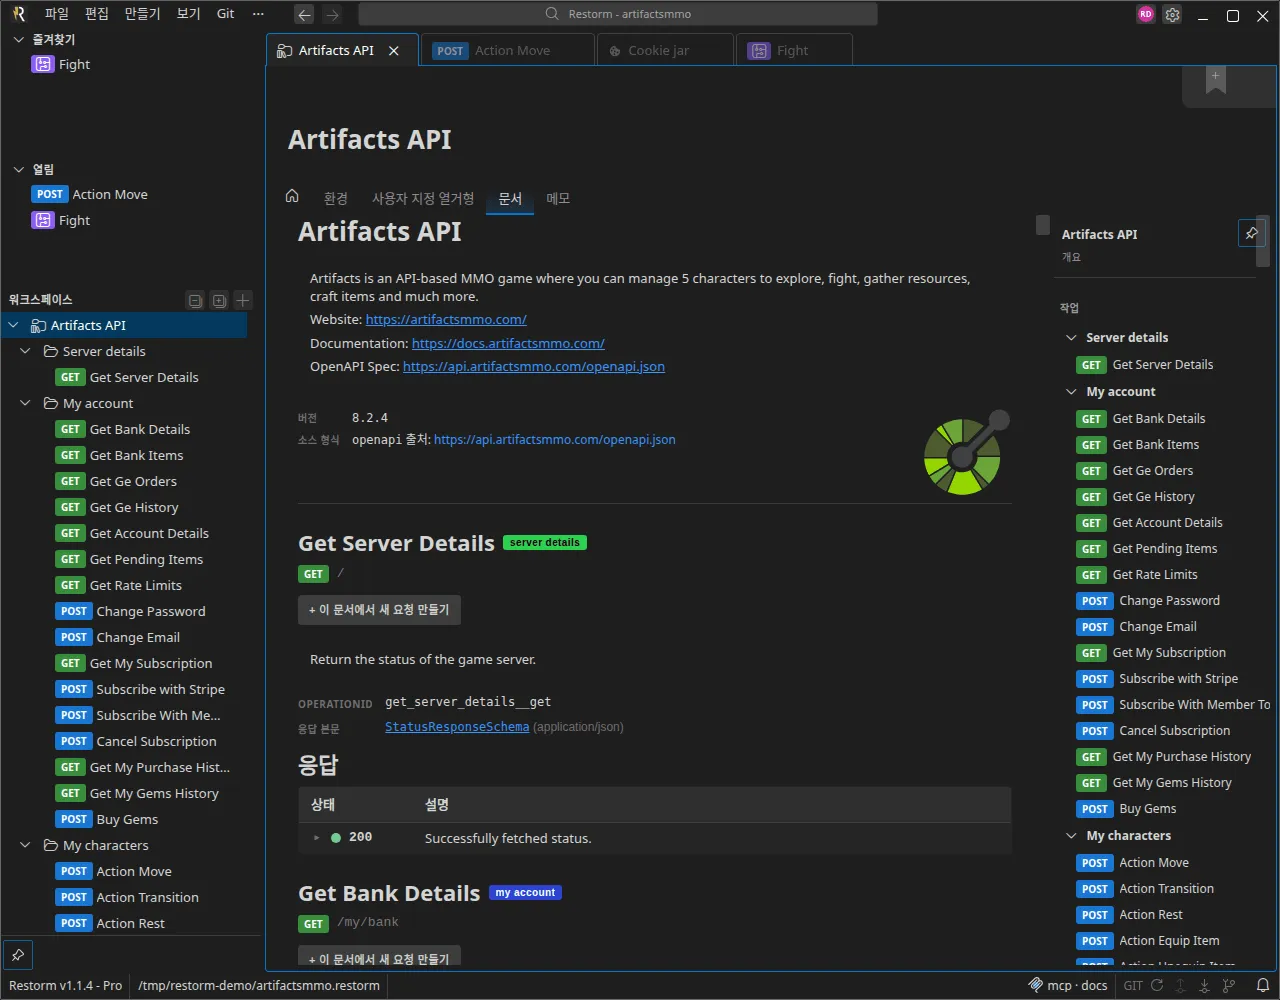Open the 파일 menu
Screen dimensions: 1280x1000
[x=57, y=14]
